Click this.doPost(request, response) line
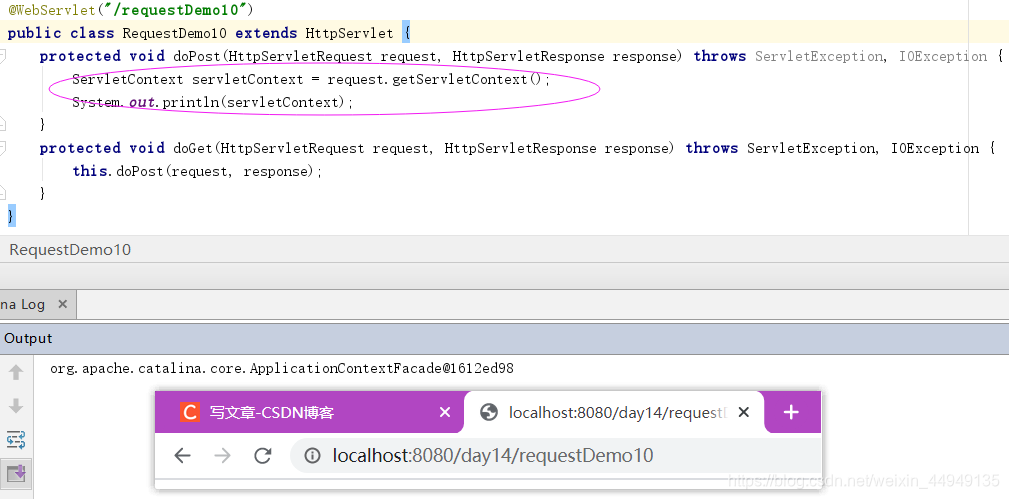 [197, 171]
